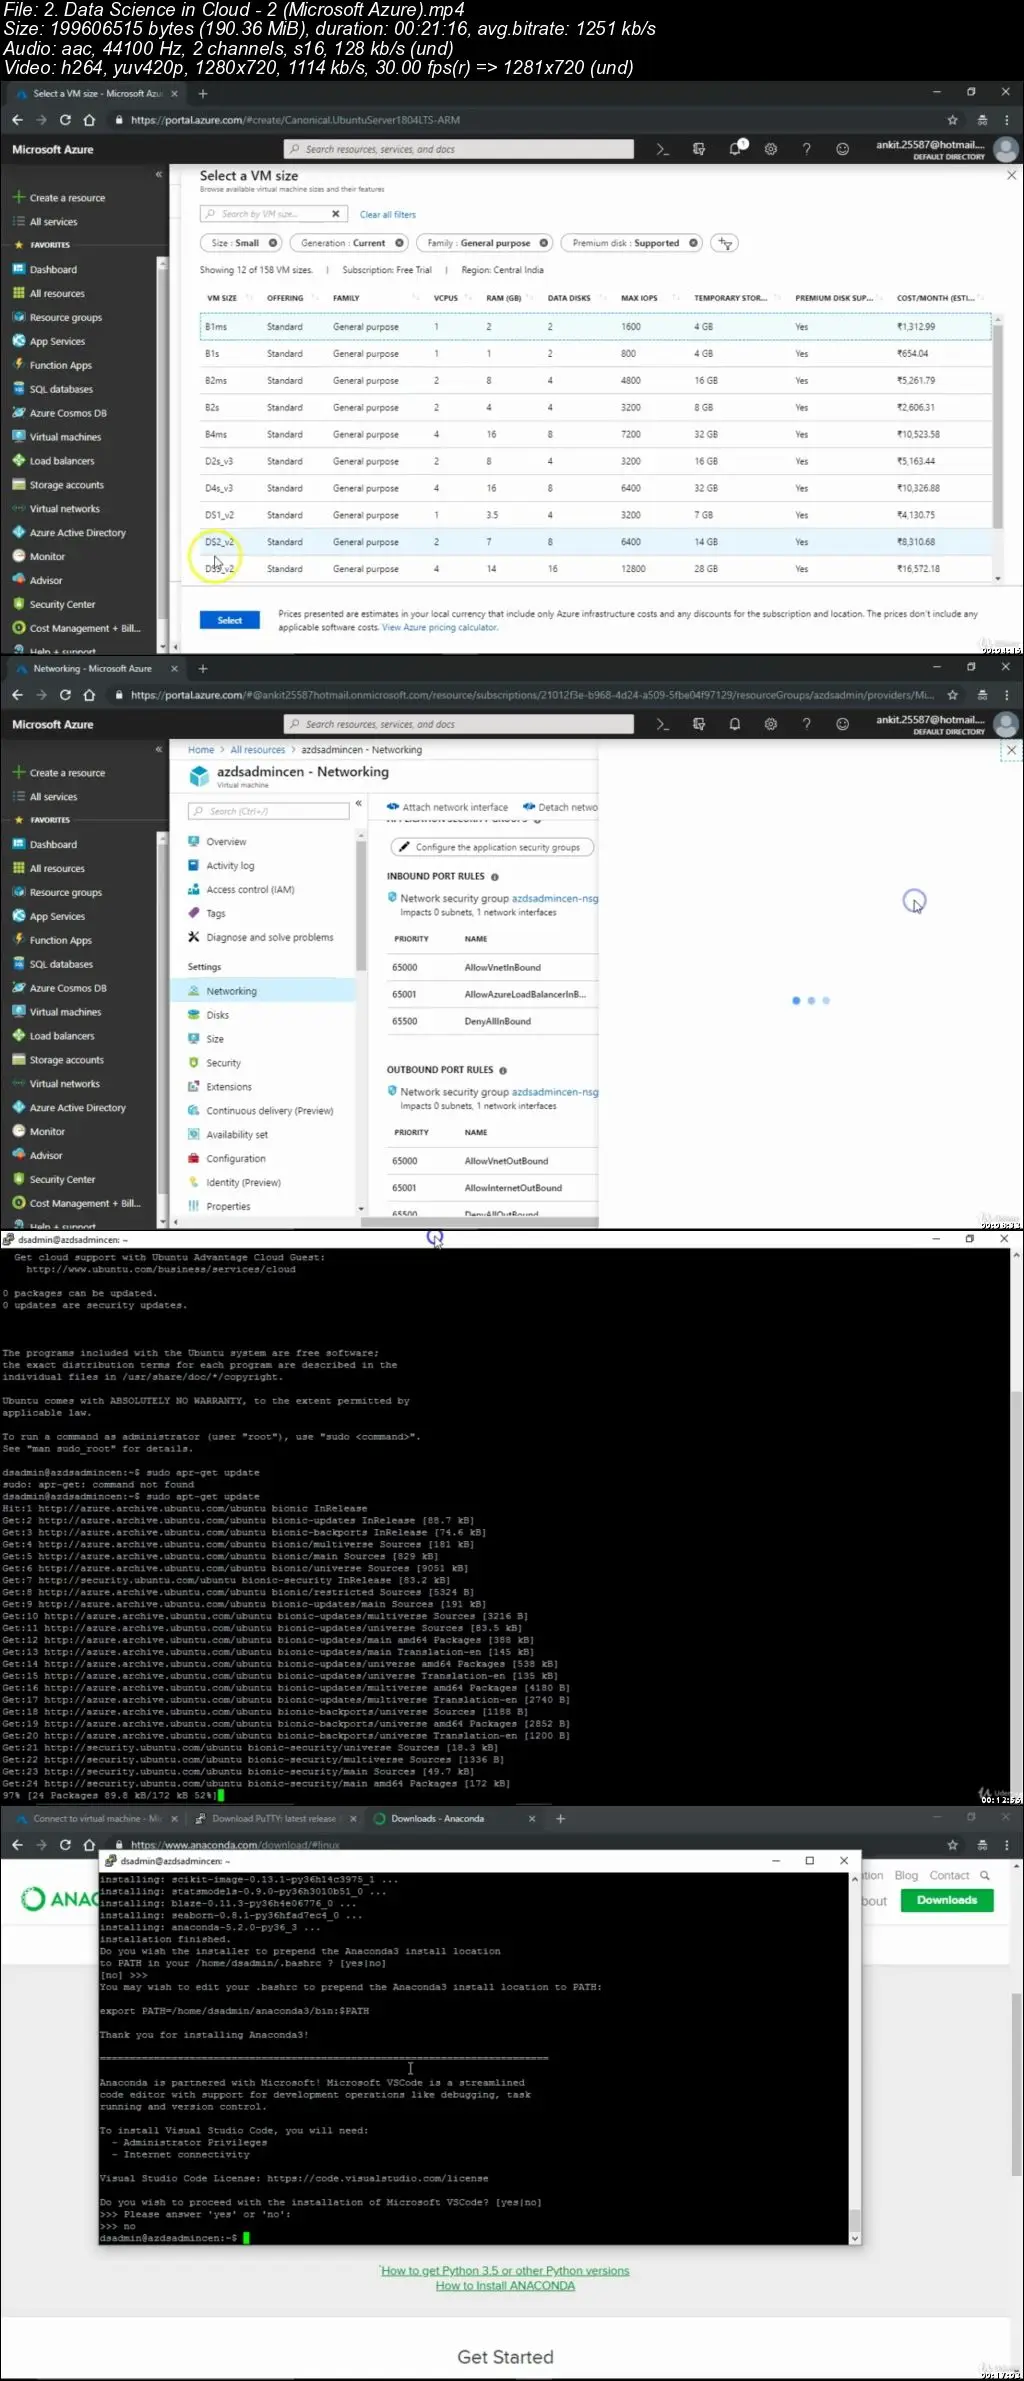Open How to get Python 3.5 link

pos(505,2271)
